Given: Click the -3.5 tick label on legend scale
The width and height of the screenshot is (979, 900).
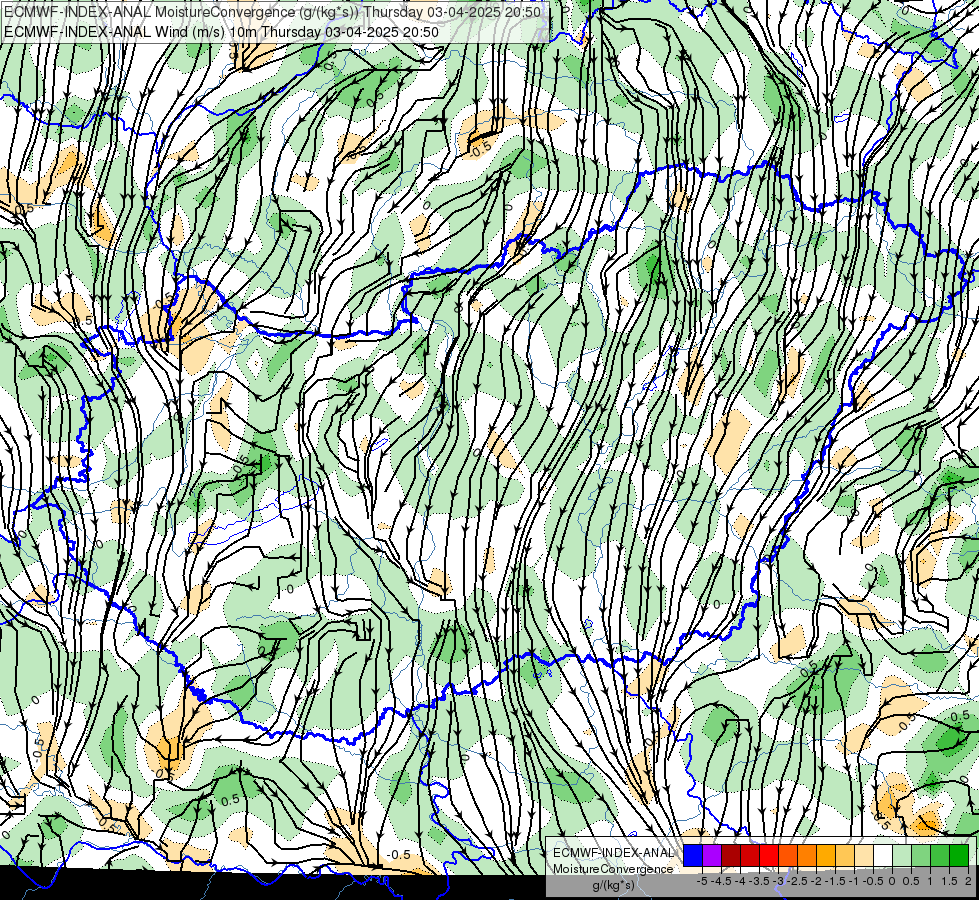Looking at the screenshot, I should click(759, 881).
